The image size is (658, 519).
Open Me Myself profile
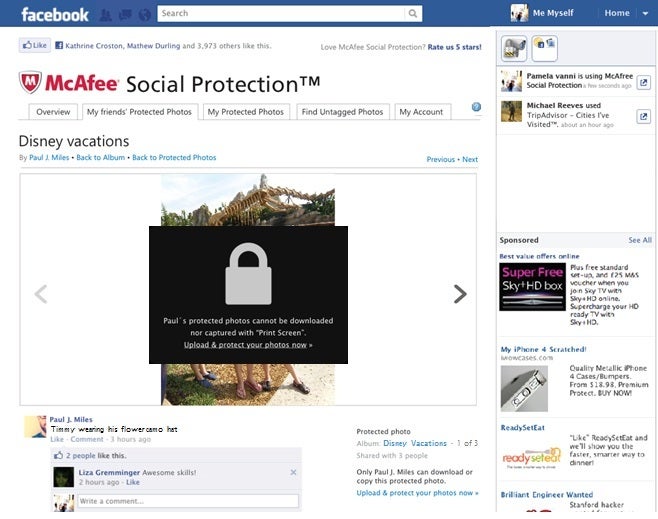coord(553,13)
